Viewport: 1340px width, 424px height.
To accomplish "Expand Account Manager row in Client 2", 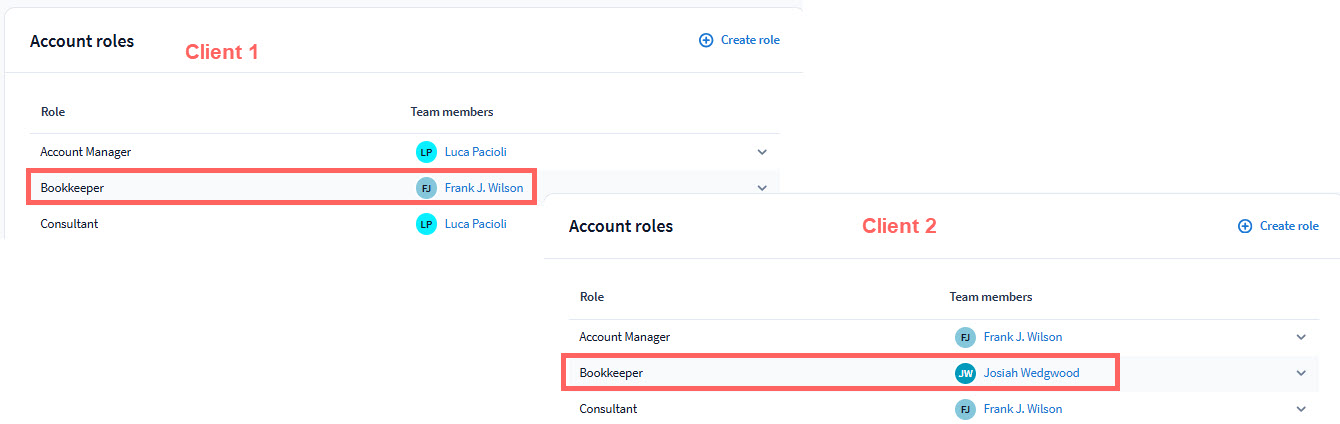I will click(1301, 337).
